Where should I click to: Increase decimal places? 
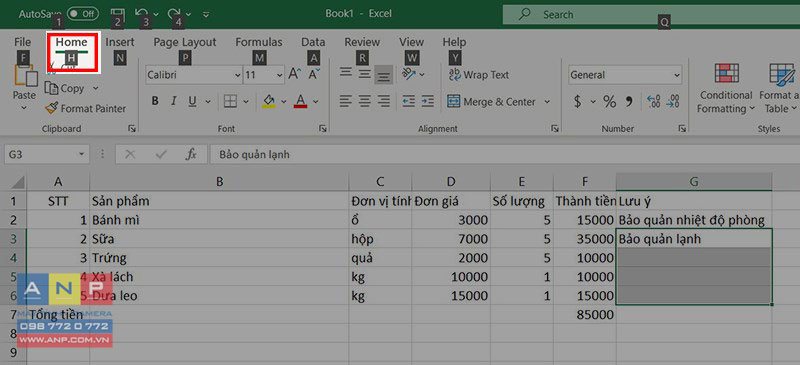[x=654, y=101]
